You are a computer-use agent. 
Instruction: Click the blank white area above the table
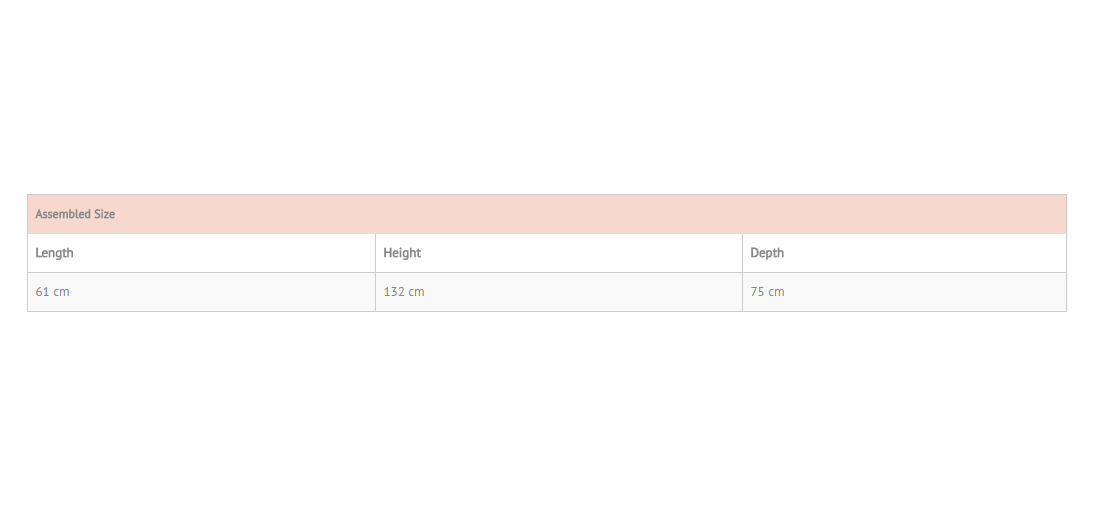(x=546, y=98)
